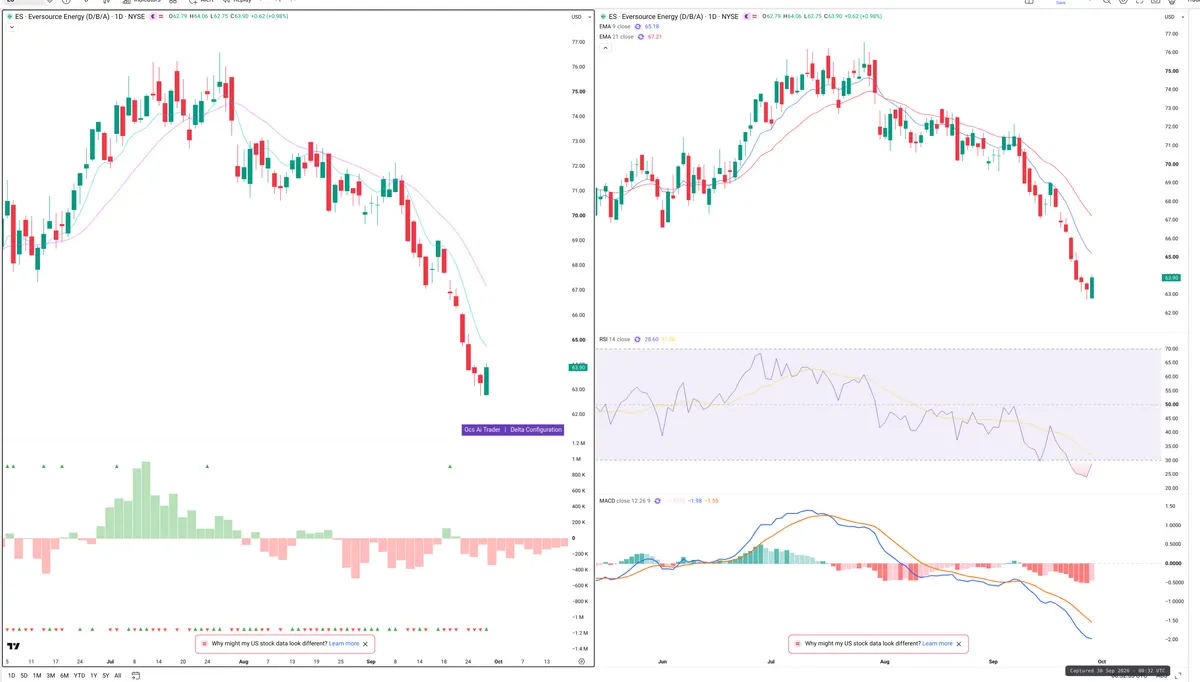Click the left chart's extended-hours session indicator icon
Image resolution: width=1200 pixels, height=682 pixels.
(x=153, y=16)
